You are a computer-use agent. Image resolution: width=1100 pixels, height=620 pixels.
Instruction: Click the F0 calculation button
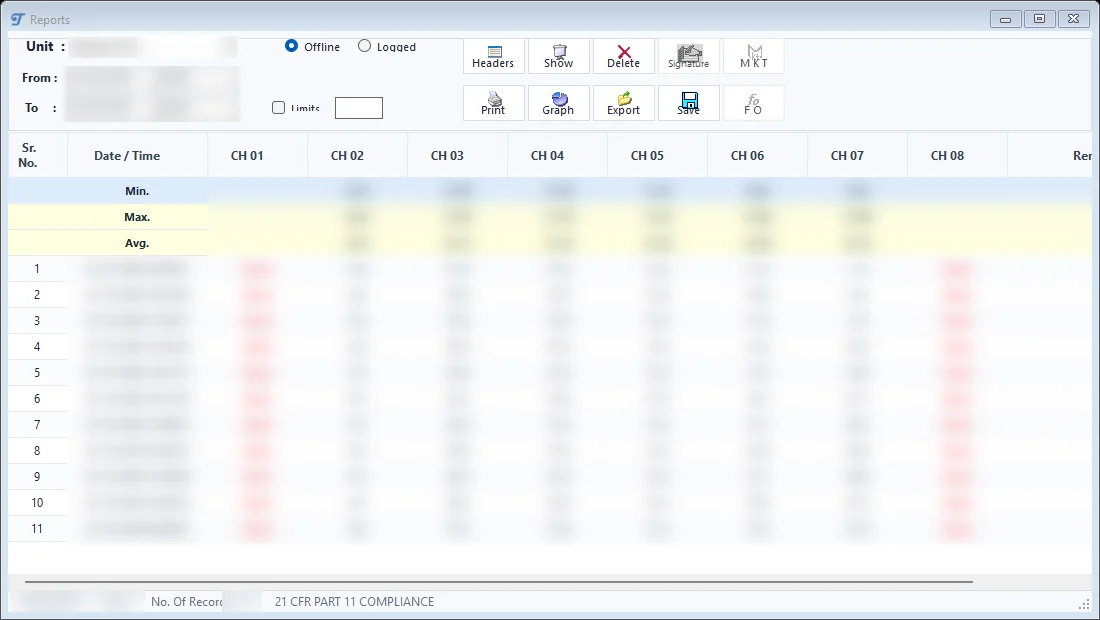[753, 103]
